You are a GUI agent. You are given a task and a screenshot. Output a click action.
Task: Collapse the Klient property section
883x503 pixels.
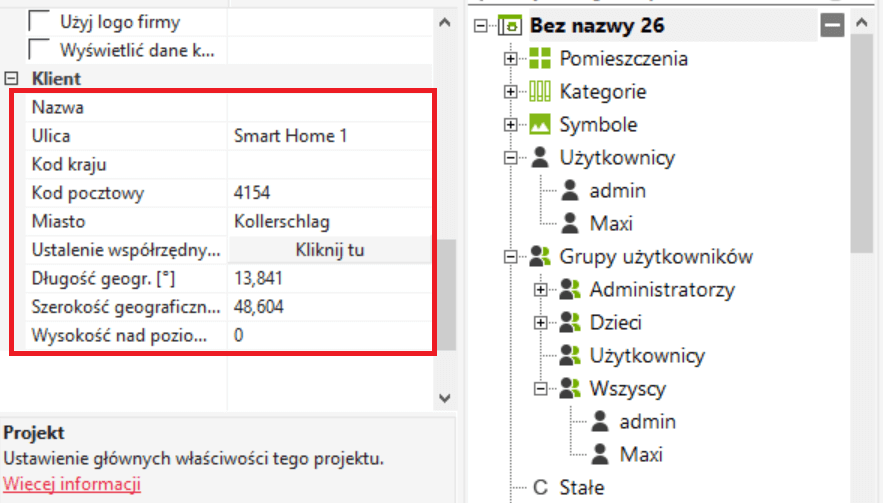click(x=13, y=78)
